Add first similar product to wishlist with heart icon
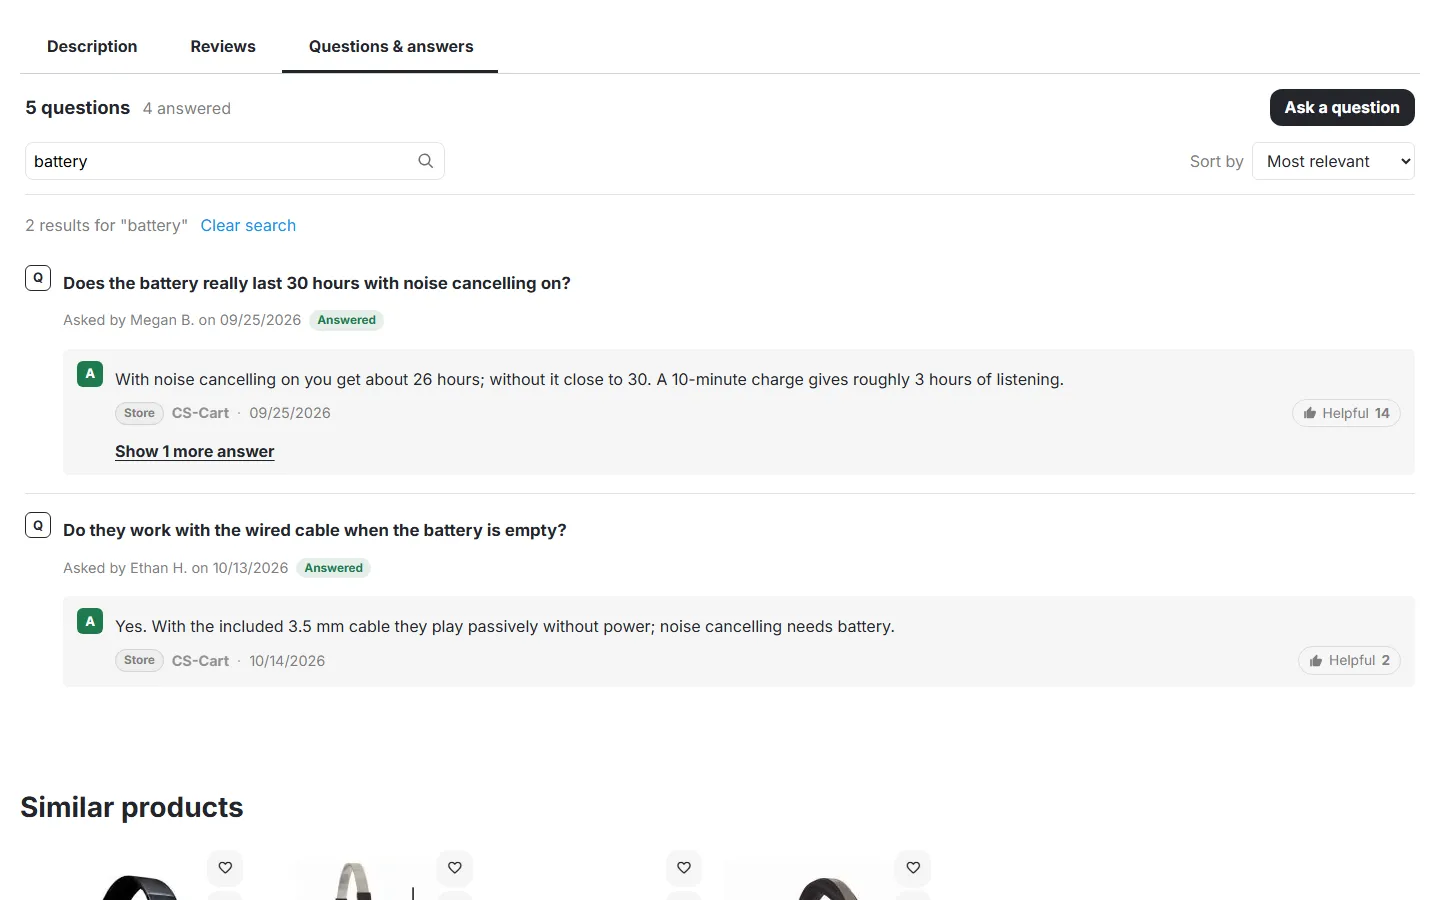 (225, 867)
